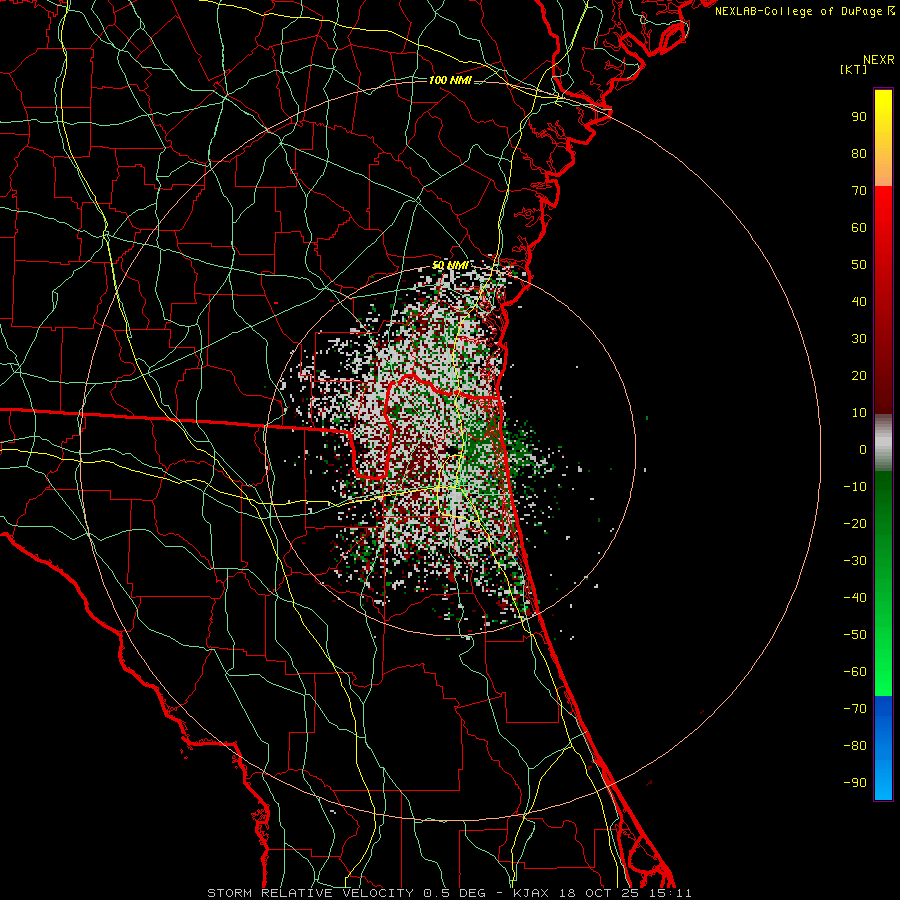The height and width of the screenshot is (900, 900).
Task: Click gray zero-velocity segment of color bar
Action: point(883,443)
